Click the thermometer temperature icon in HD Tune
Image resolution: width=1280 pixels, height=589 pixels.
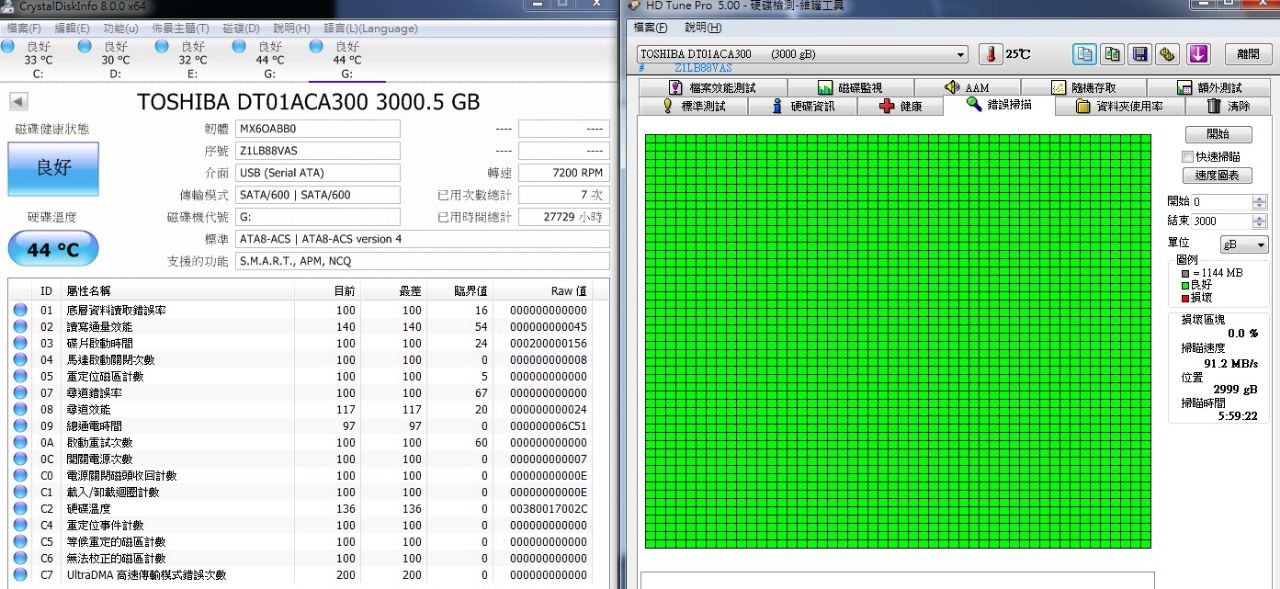coord(990,54)
